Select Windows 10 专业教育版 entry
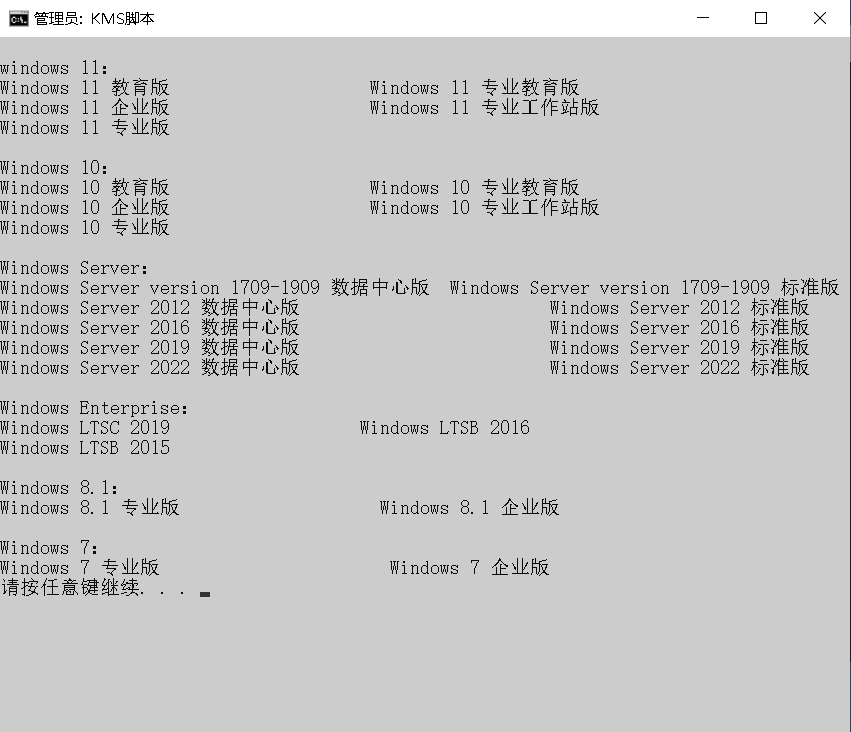Viewport: 851px width, 732px height. coord(476,187)
